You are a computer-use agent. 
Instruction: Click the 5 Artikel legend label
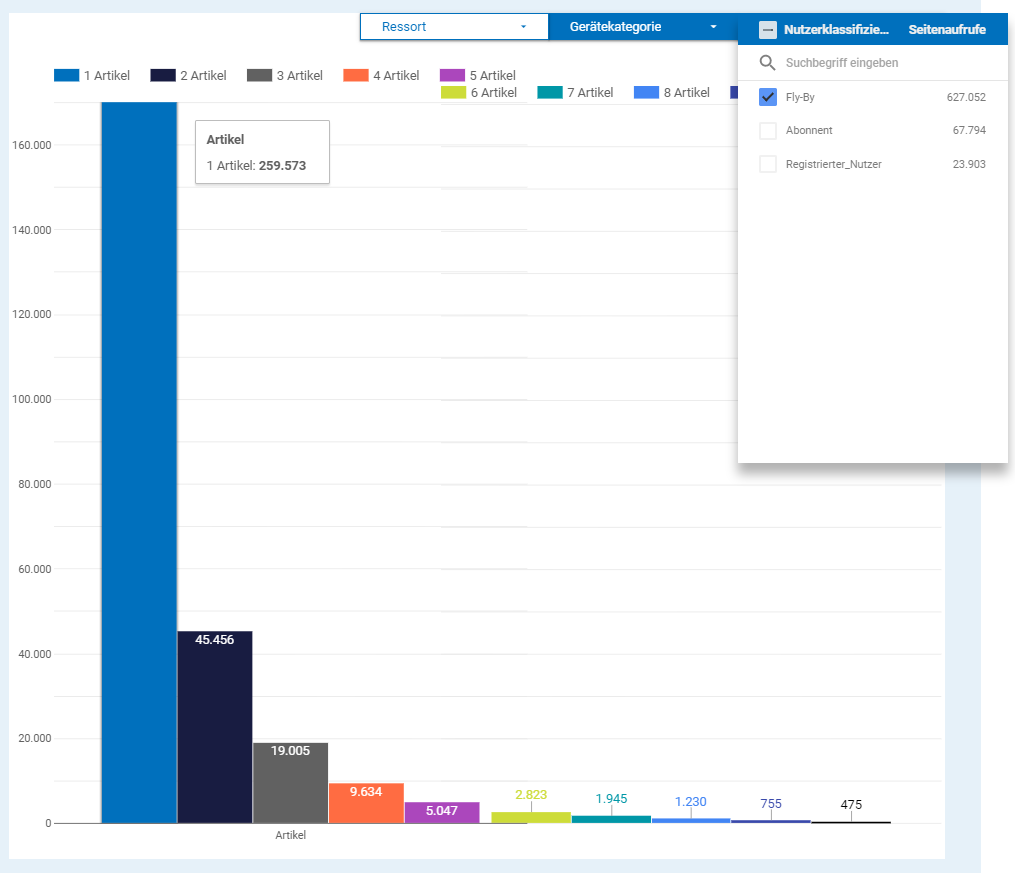click(492, 75)
